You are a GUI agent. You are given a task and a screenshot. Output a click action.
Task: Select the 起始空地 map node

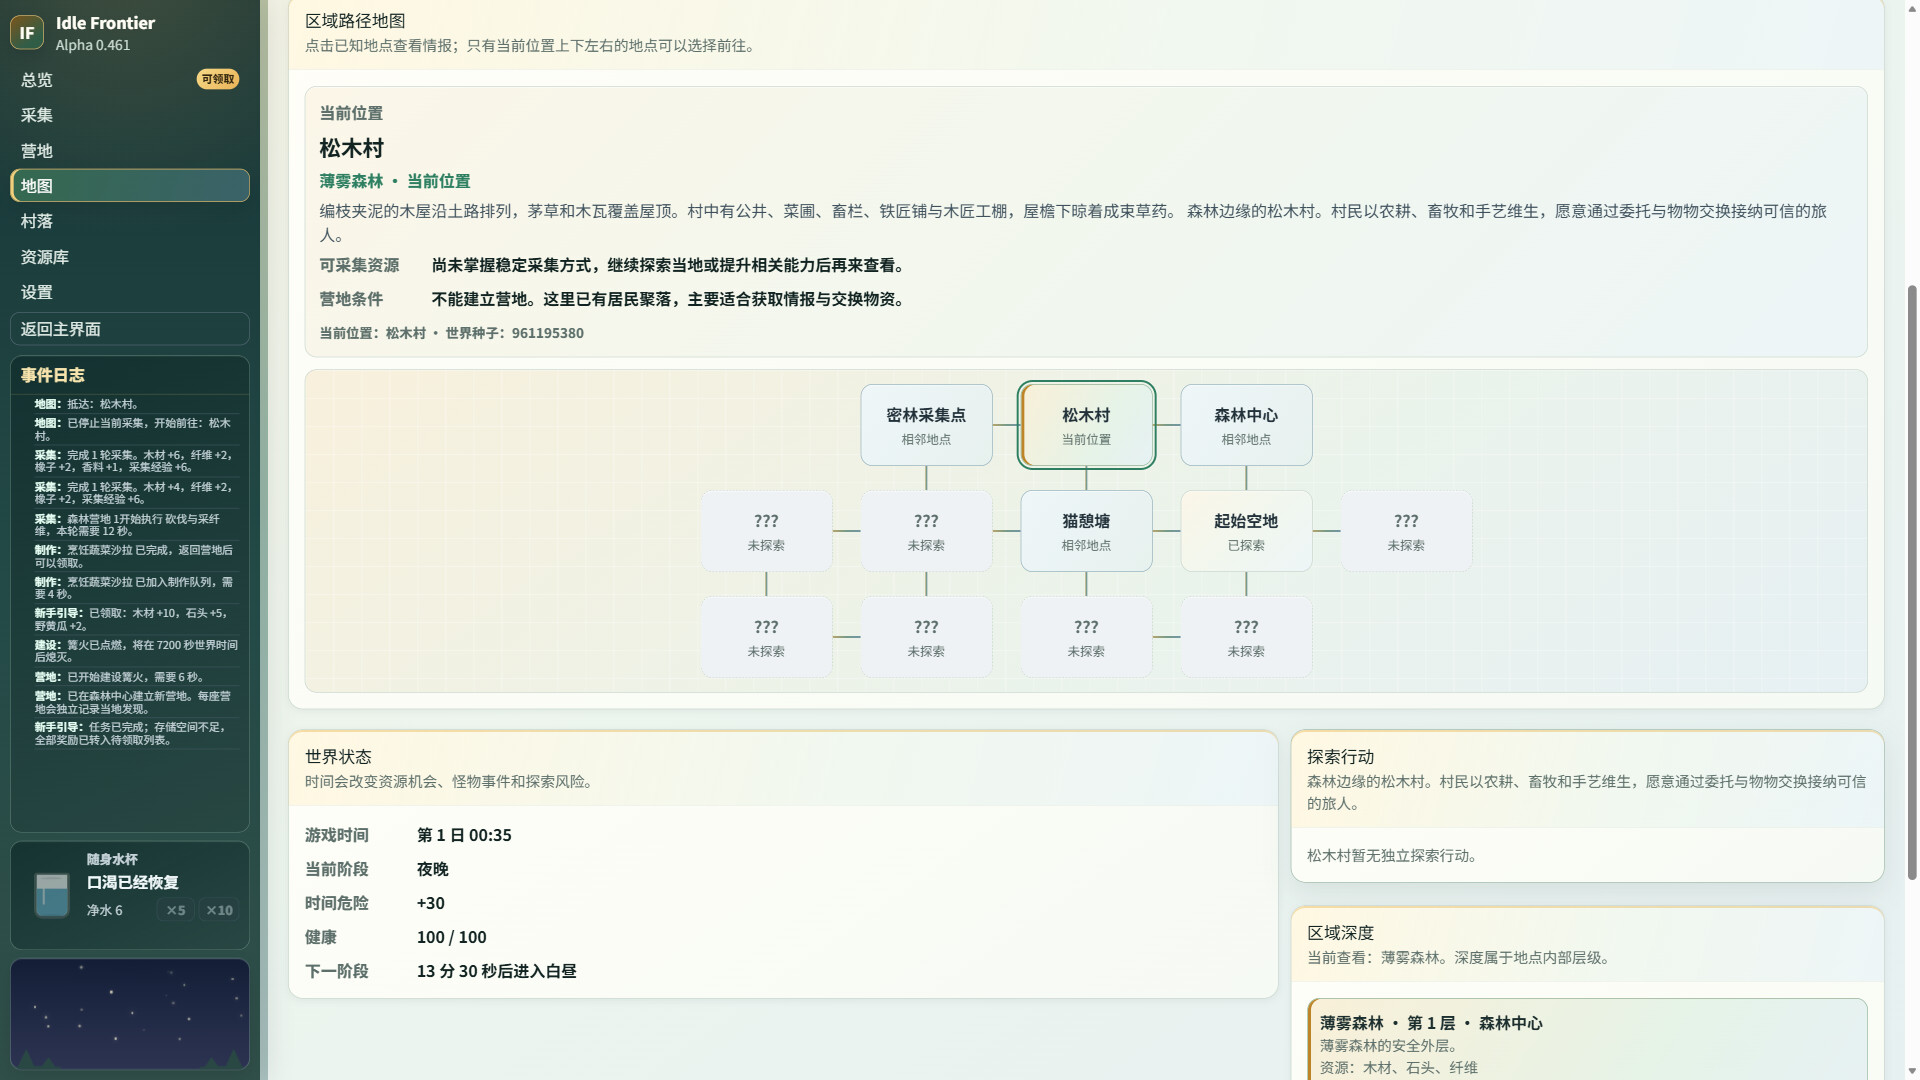[1246, 531]
